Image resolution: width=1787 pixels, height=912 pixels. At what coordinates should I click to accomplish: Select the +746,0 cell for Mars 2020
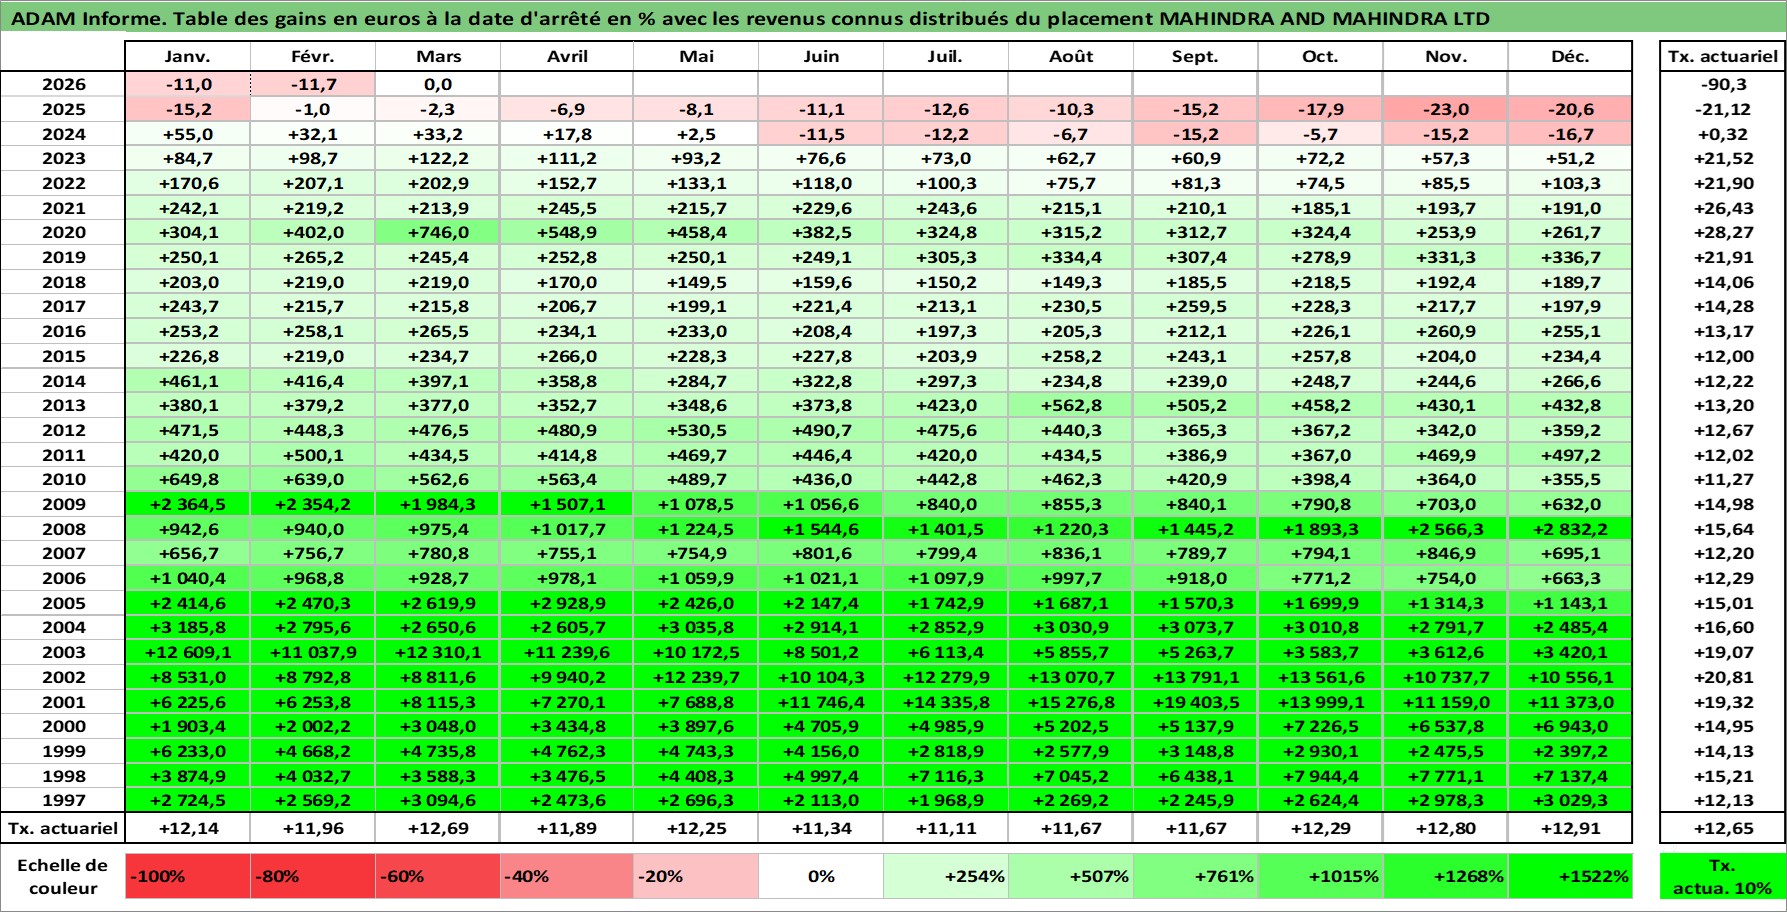[x=438, y=232]
